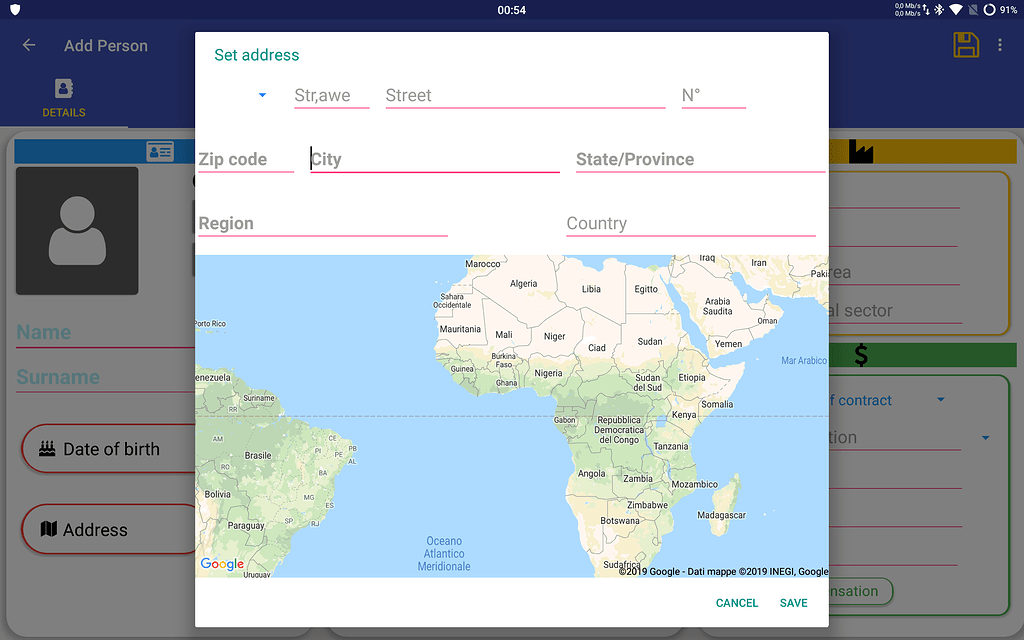
Task: Tap the Bluetooth status icon
Action: [939, 9]
